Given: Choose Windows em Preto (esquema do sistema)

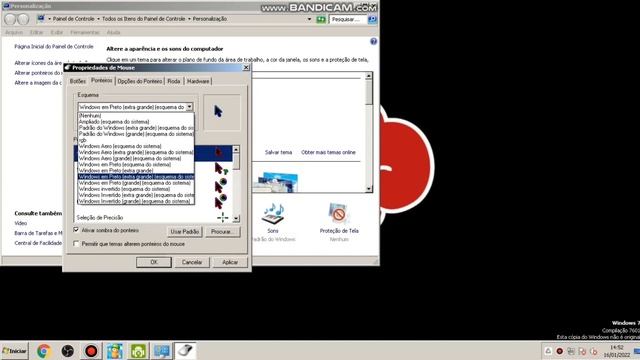Looking at the screenshot, I should (x=136, y=164).
